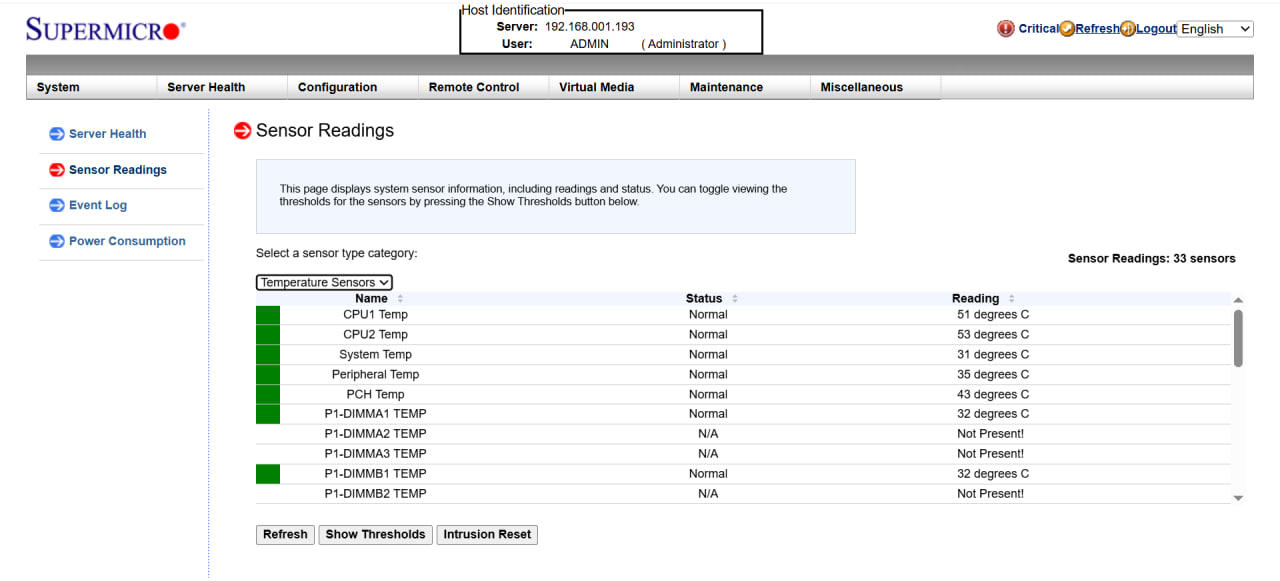The image size is (1280, 581).
Task: Click the green status swatch for CPU1 Temp
Action: click(x=268, y=315)
